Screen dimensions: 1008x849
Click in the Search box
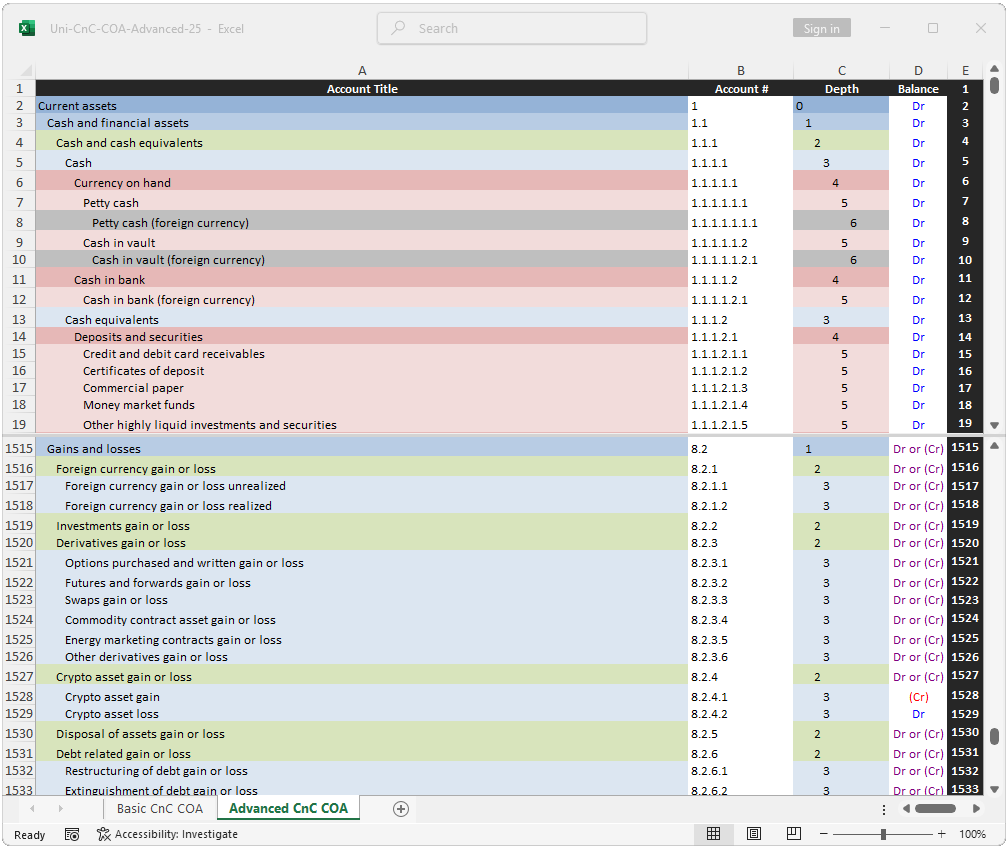512,28
